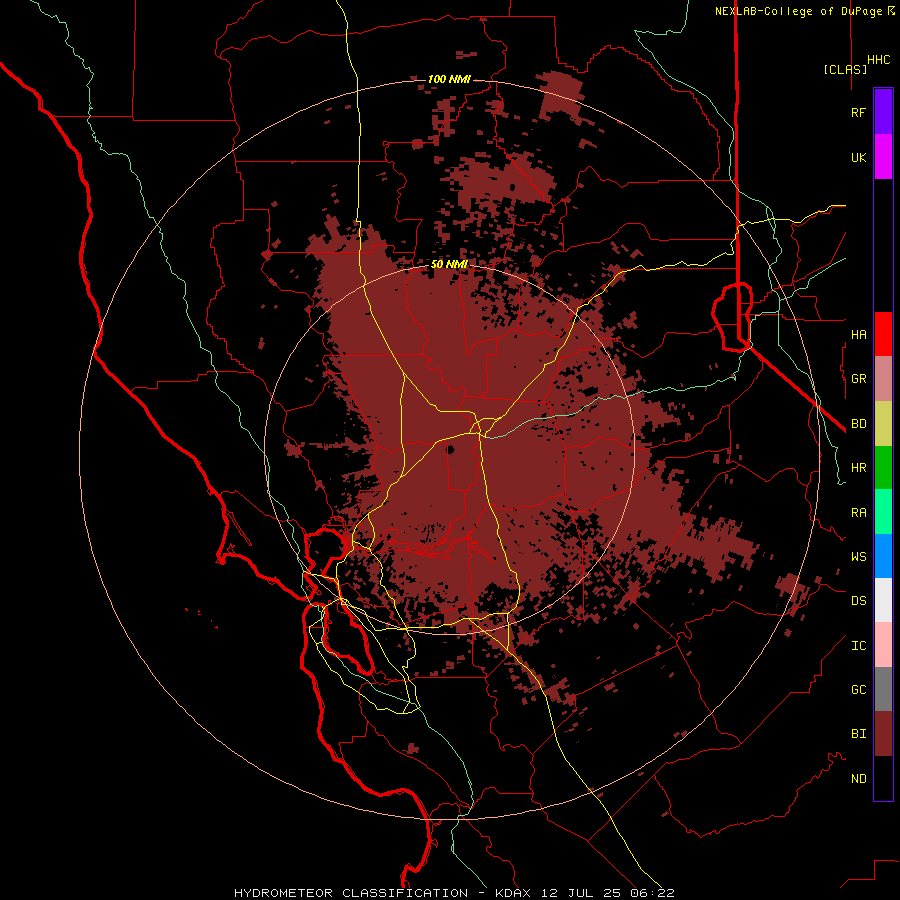The image size is (900, 900).
Task: Click the HA red legend swatch
Action: click(x=883, y=334)
